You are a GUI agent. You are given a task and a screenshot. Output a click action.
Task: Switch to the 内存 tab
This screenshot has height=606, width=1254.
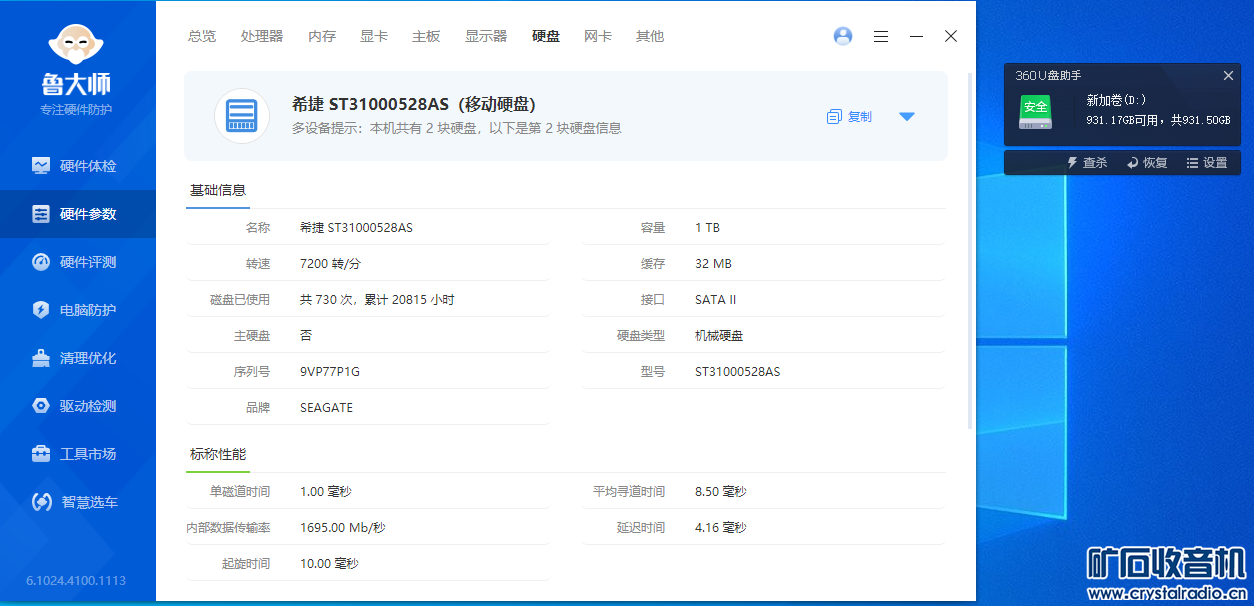click(322, 36)
